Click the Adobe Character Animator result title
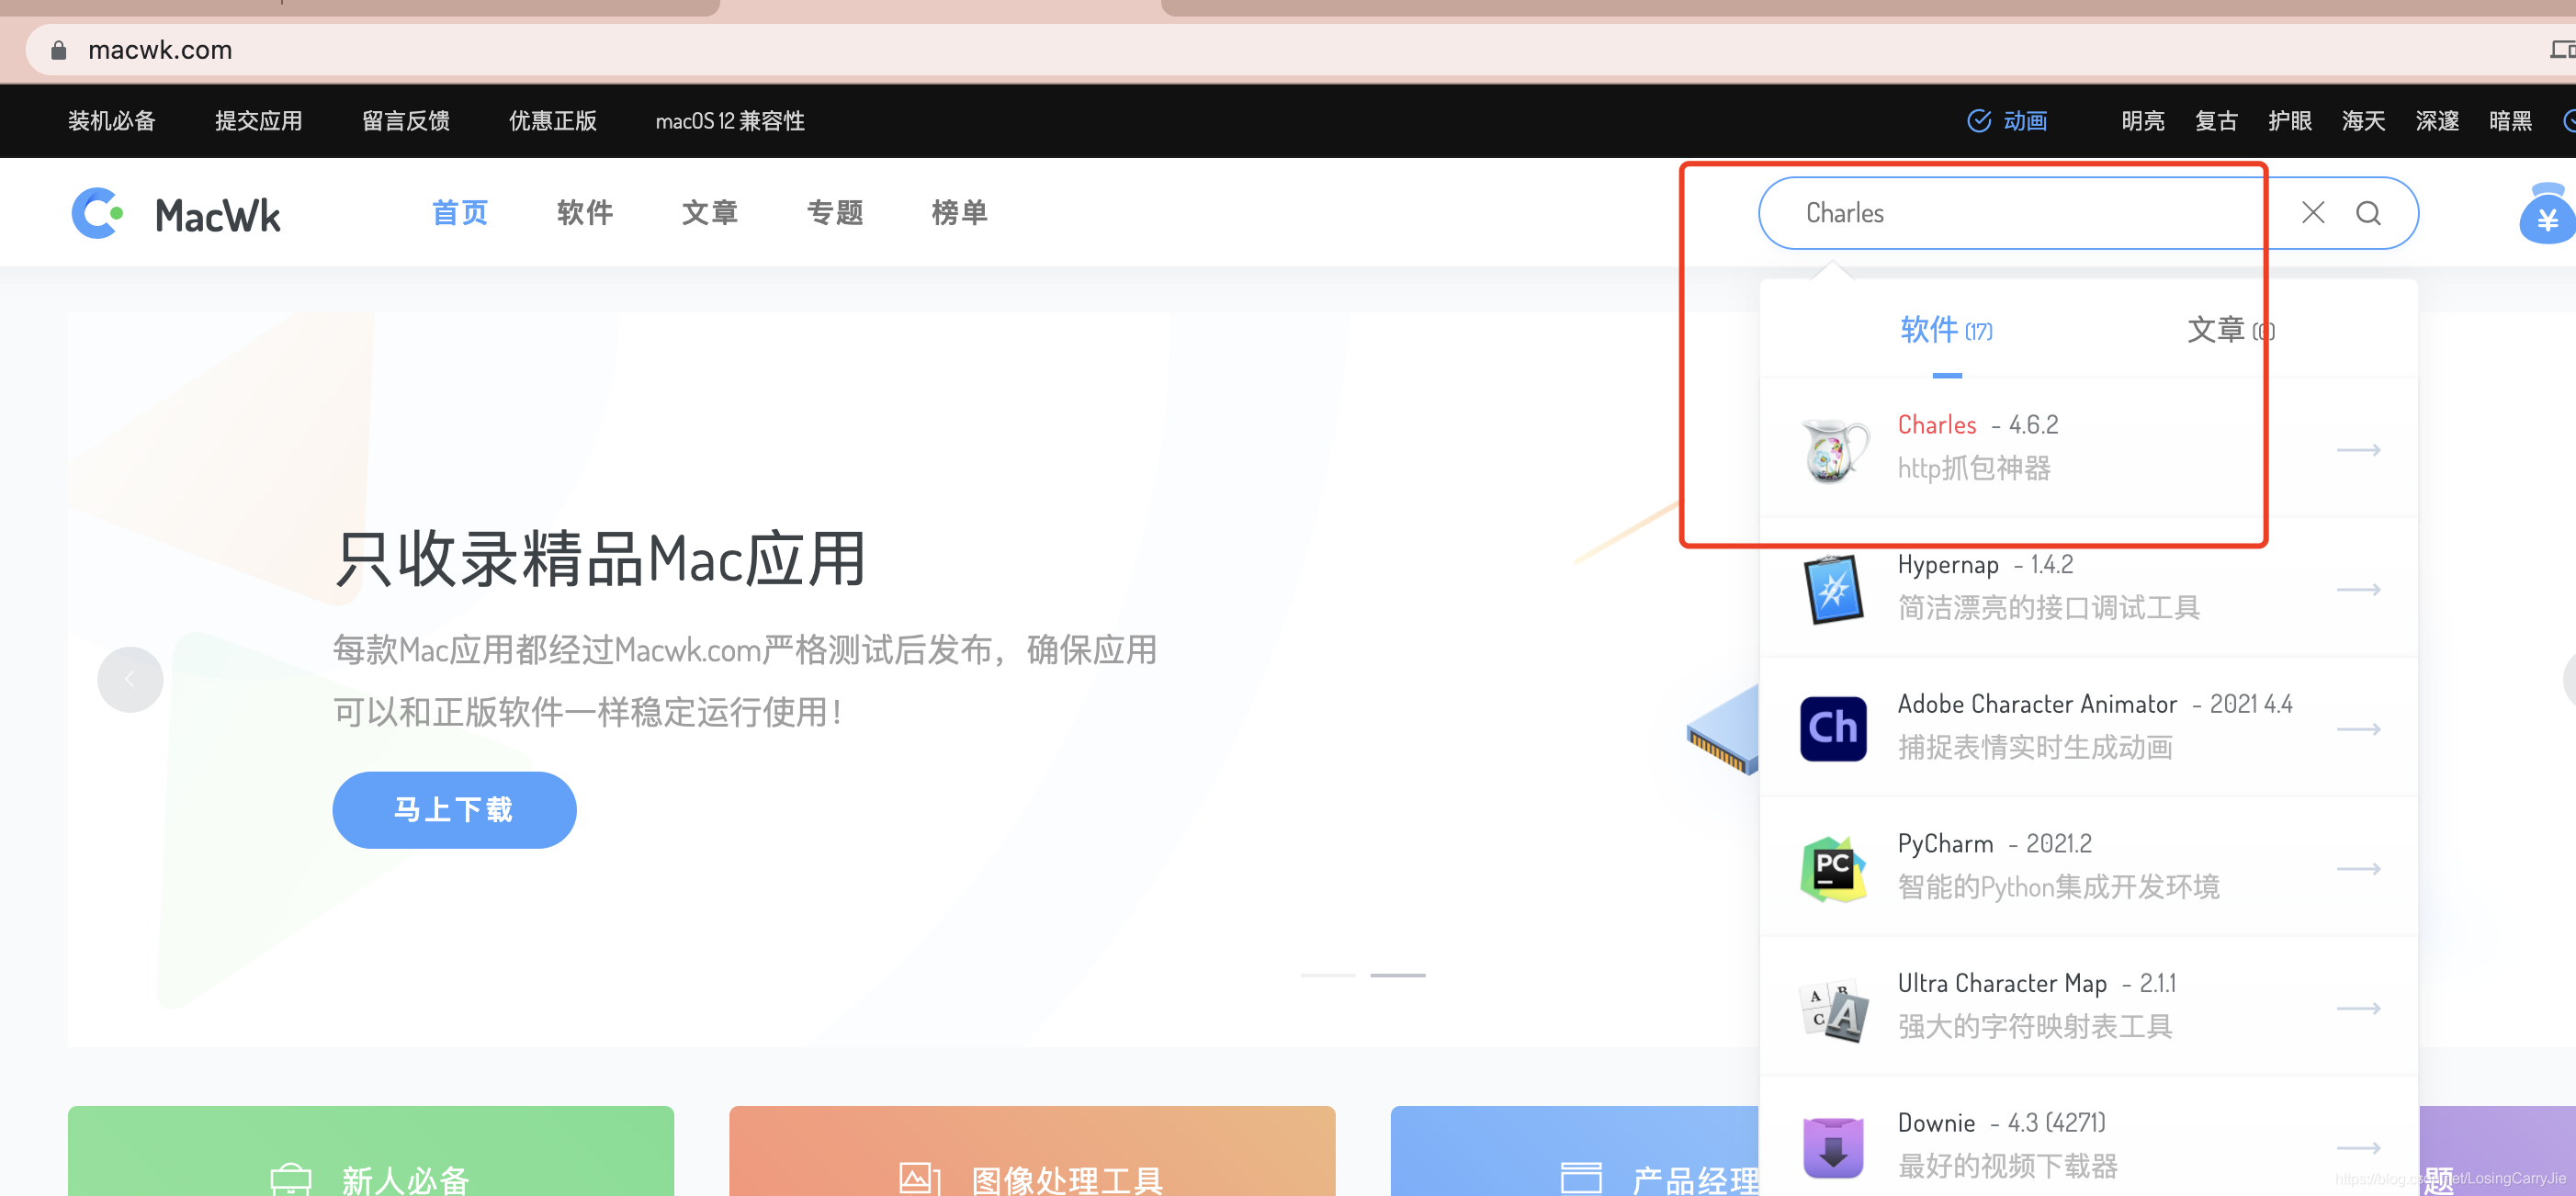This screenshot has height=1196, width=2576. click(2095, 704)
